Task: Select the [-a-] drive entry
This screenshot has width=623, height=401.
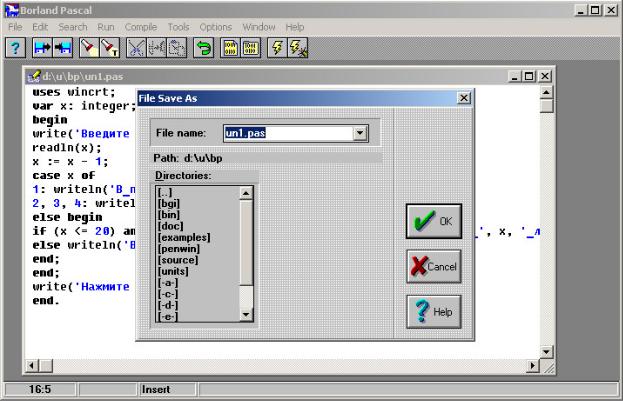Action: 168,283
